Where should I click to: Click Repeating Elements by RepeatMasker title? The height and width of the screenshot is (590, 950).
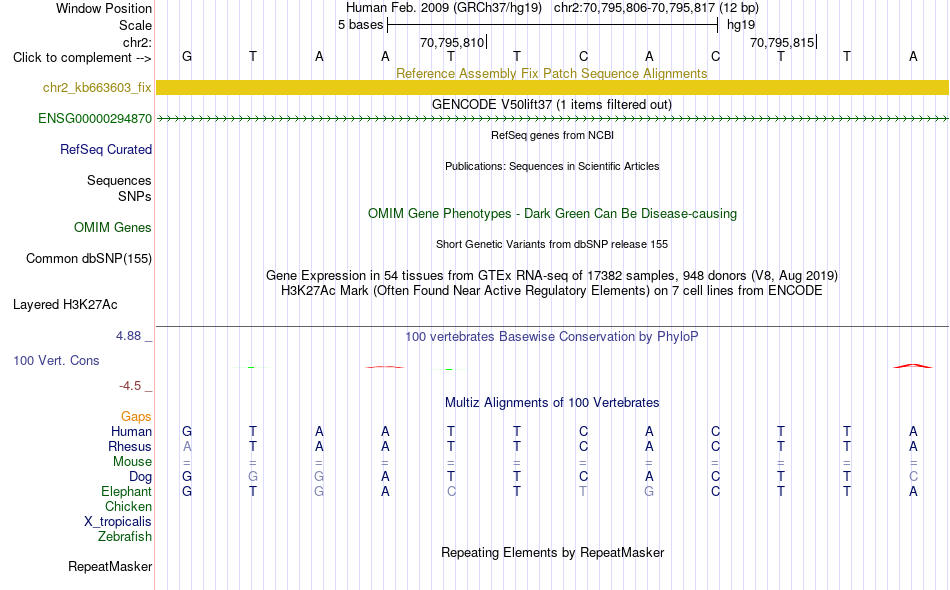pyautogui.click(x=552, y=553)
